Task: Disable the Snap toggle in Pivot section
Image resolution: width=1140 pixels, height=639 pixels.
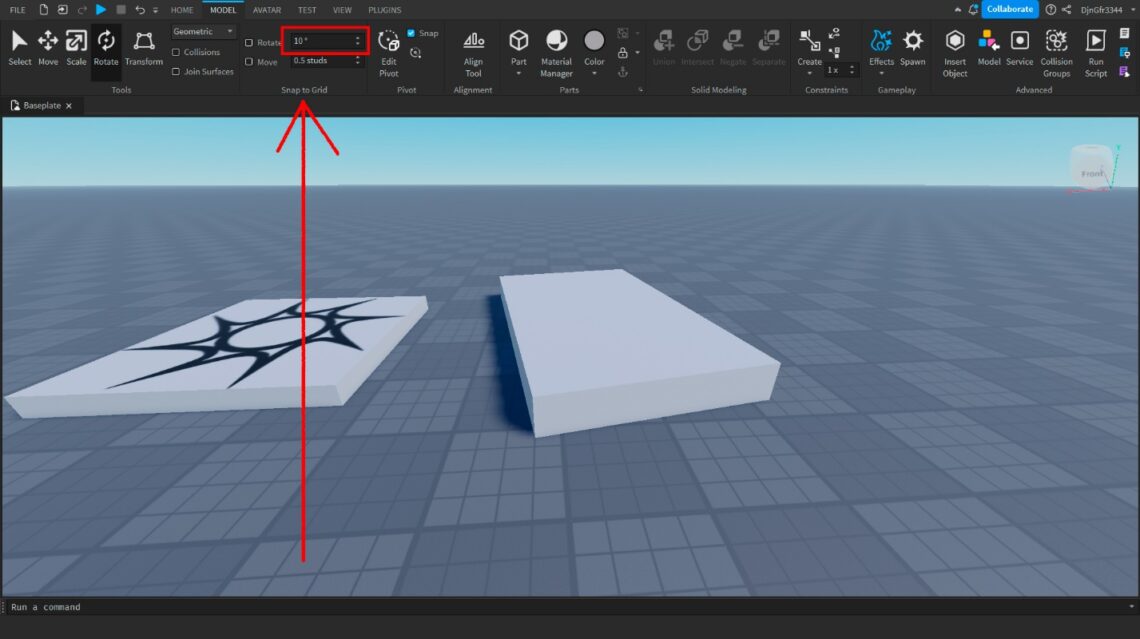Action: (x=413, y=32)
